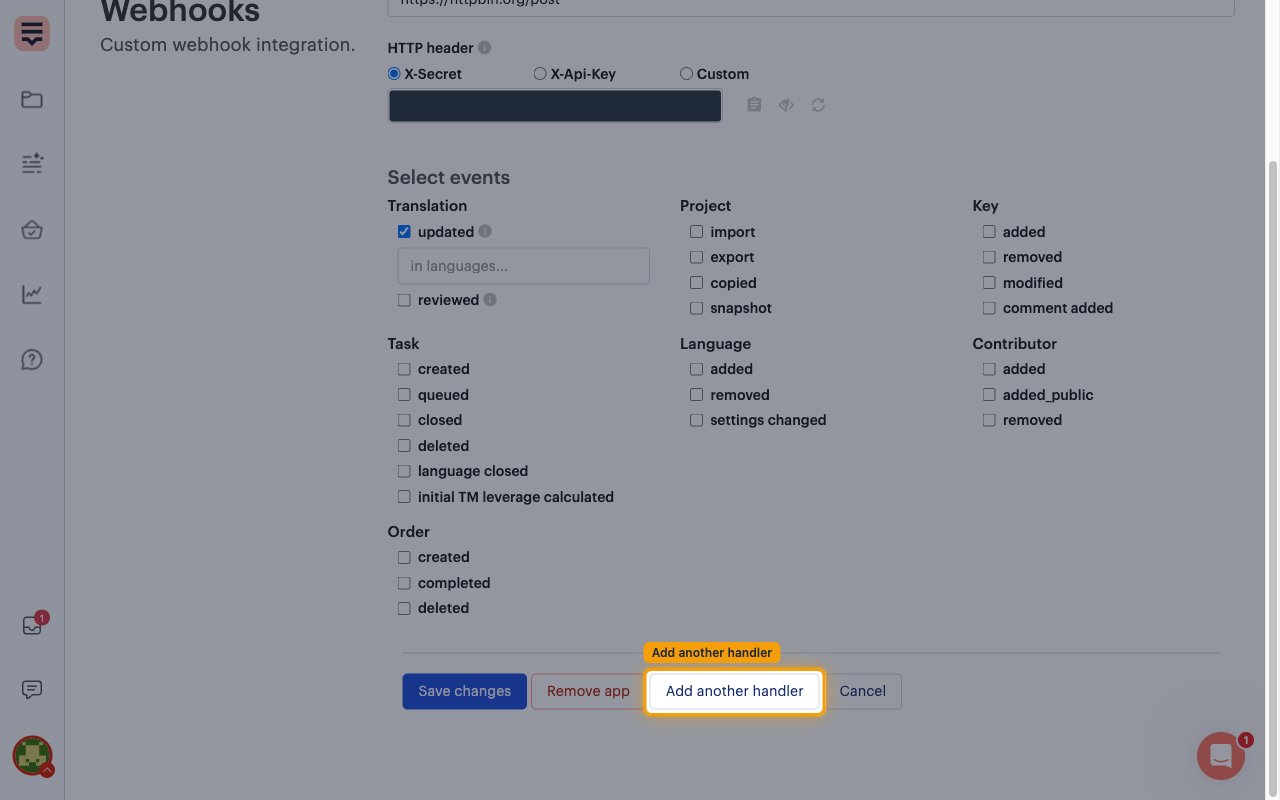This screenshot has width=1280, height=800.
Task: Focus the webhook URL input field
Action: point(811,7)
